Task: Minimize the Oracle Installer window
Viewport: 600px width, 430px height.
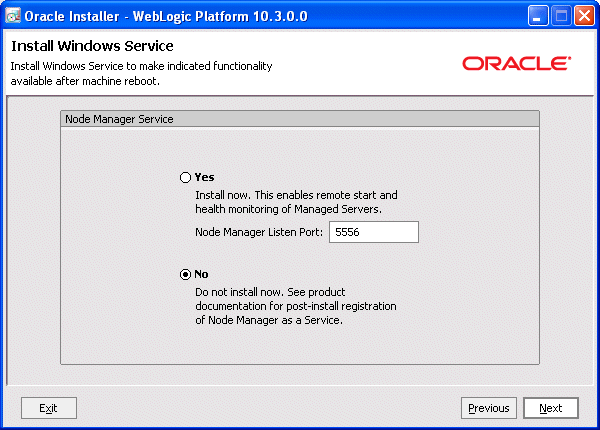Action: point(538,16)
